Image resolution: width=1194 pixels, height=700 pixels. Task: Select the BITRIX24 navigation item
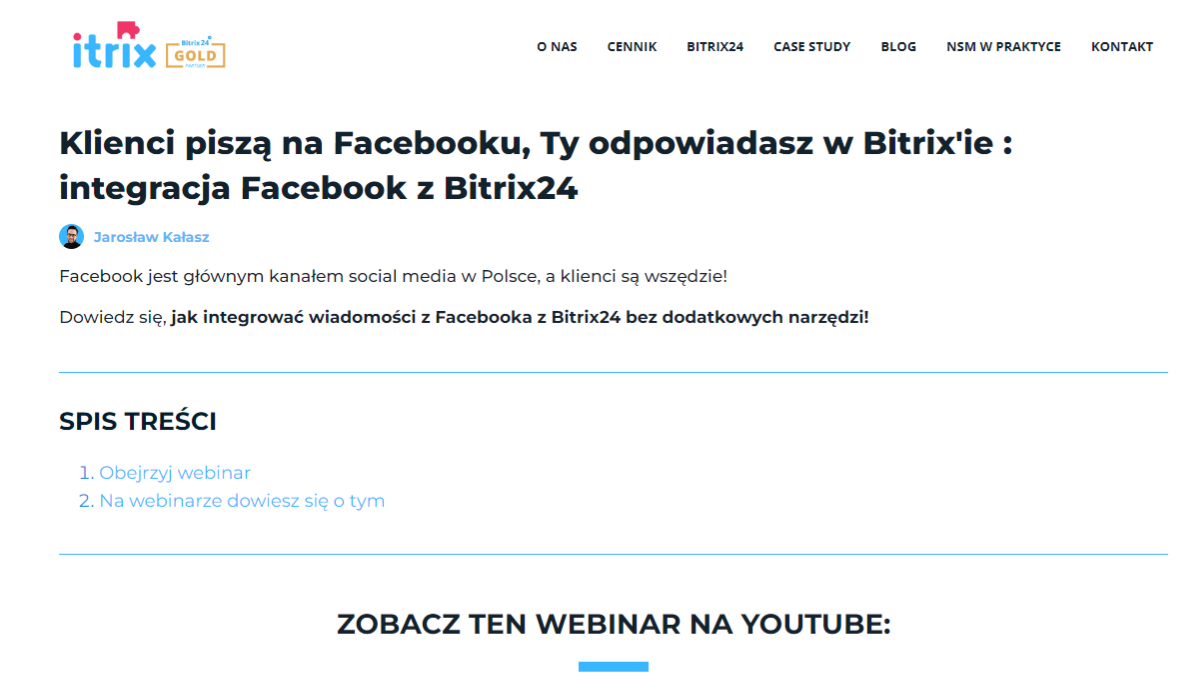[715, 46]
